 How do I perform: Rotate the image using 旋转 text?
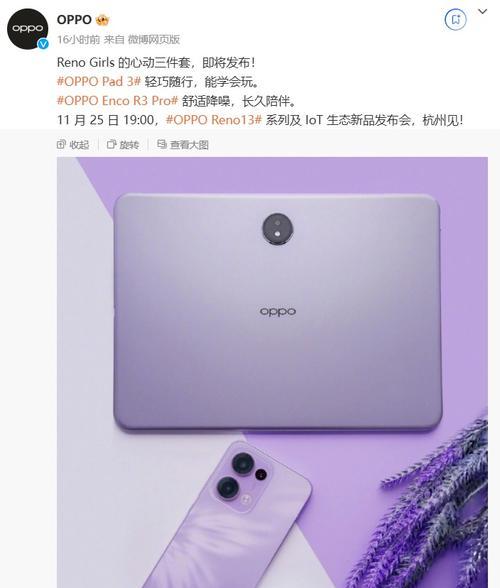click(x=129, y=144)
